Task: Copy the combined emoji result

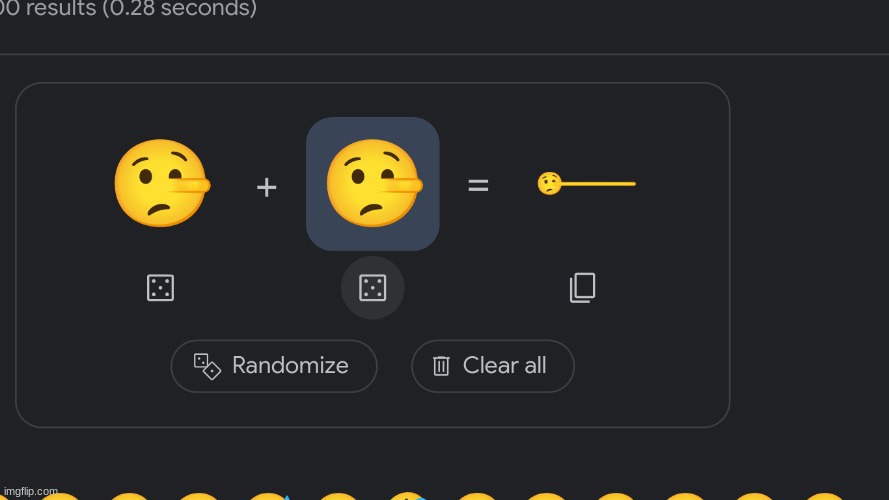Action: 582,287
